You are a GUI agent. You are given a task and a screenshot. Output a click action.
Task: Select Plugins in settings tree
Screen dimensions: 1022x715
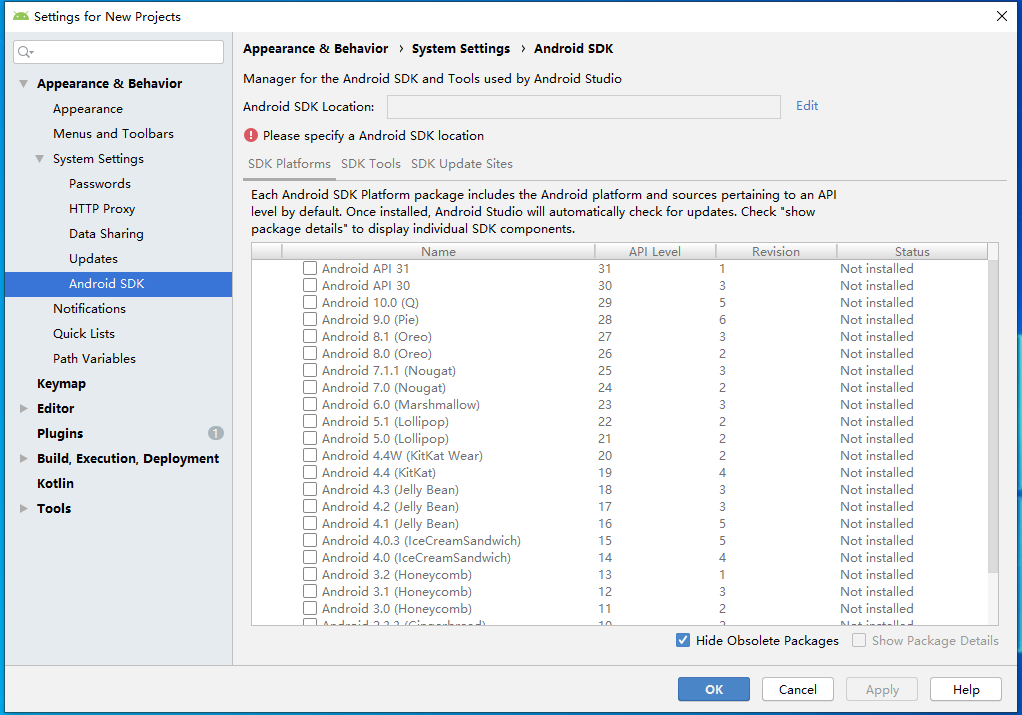pyautogui.click(x=60, y=433)
